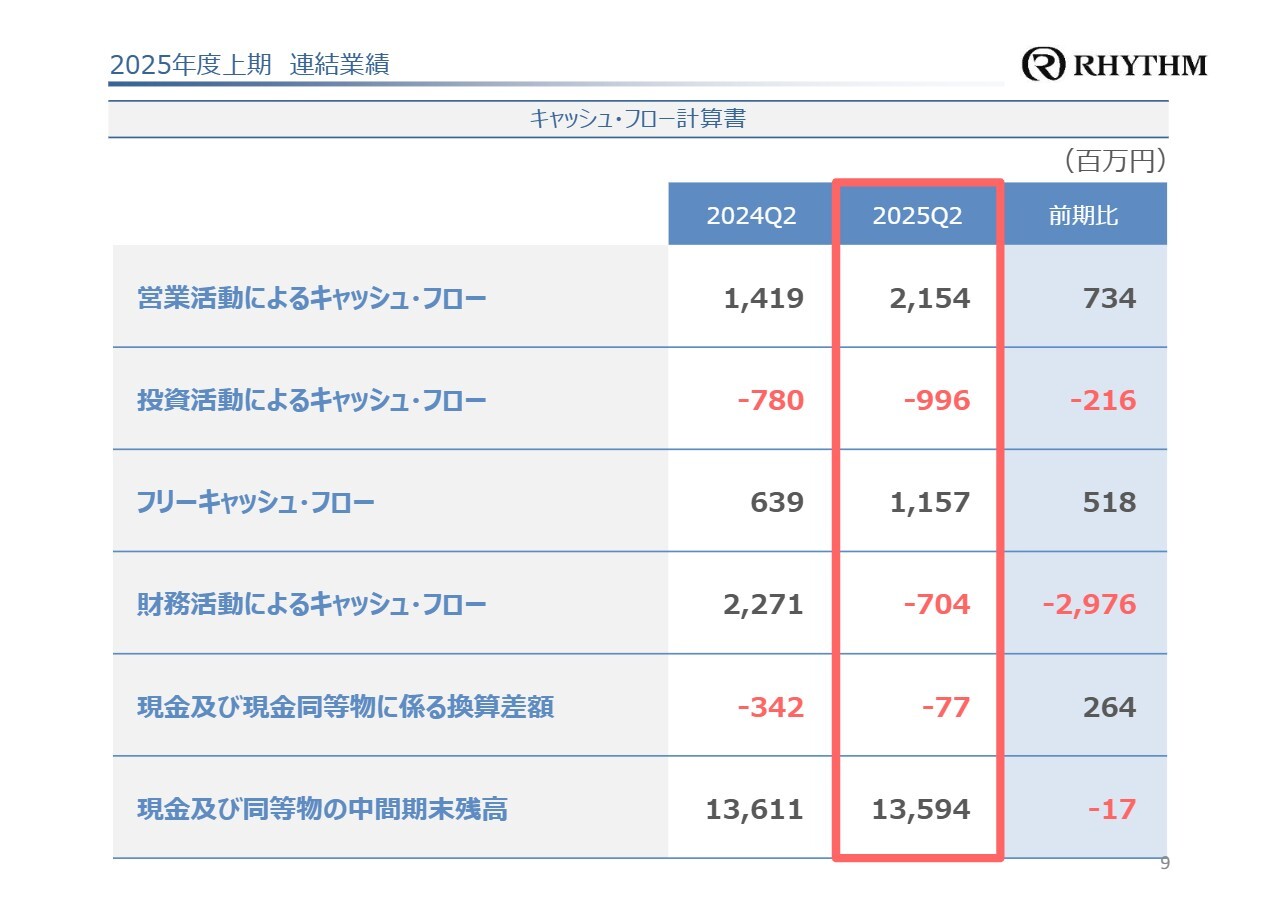
Task: Click the 現金及び同等物の中間期末残高 row label
Action: tap(322, 809)
